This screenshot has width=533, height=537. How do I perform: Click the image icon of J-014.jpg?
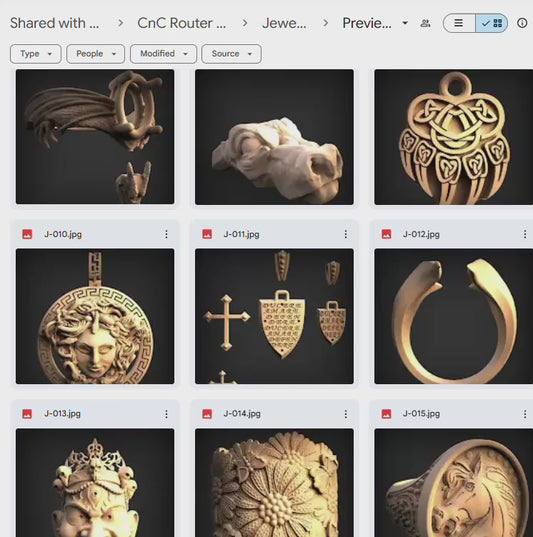point(207,414)
